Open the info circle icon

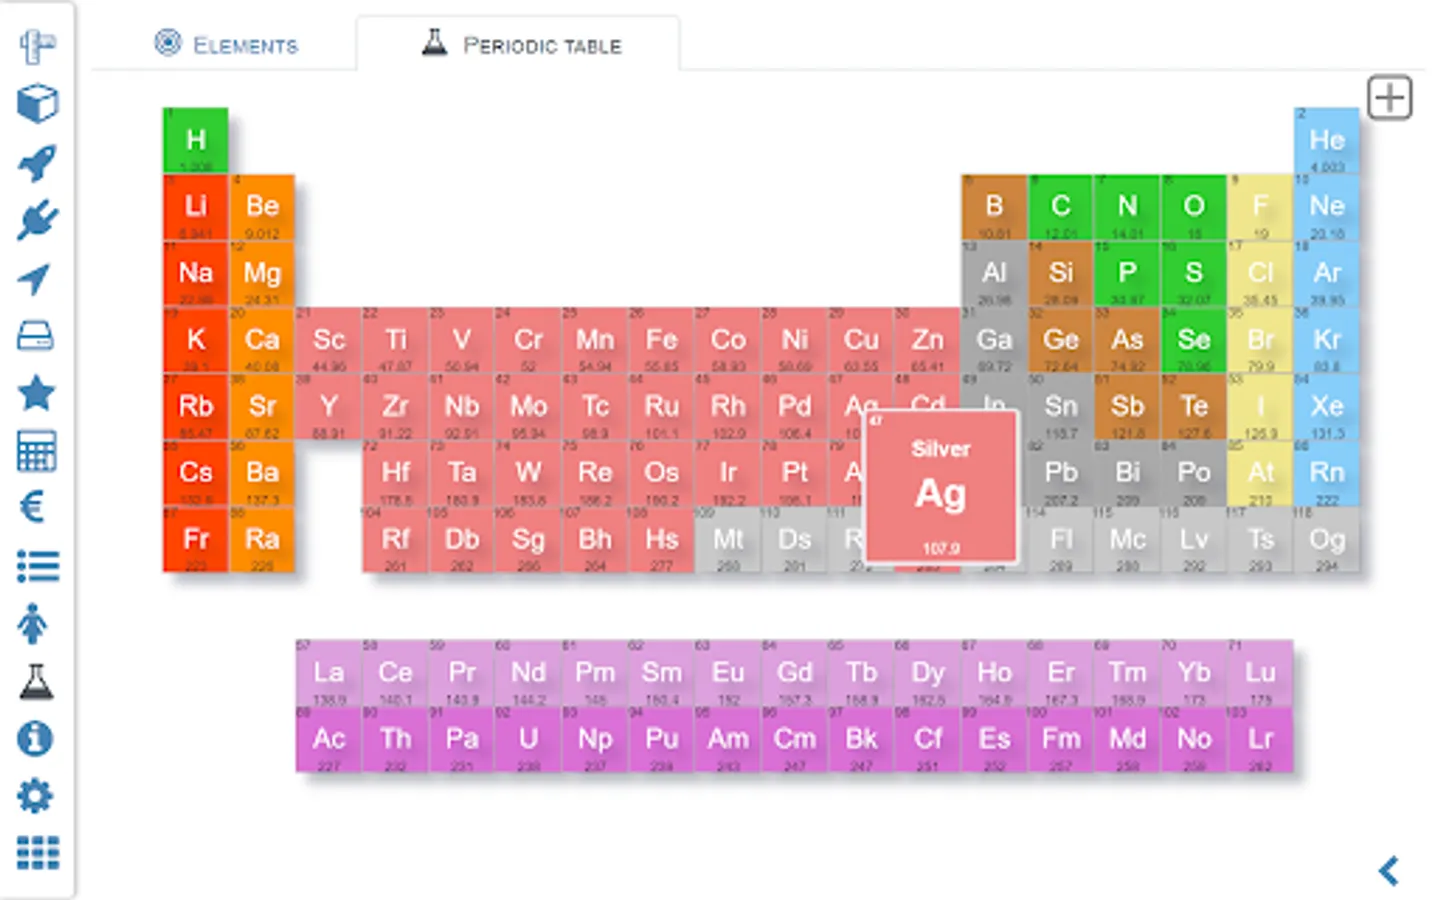coord(35,739)
